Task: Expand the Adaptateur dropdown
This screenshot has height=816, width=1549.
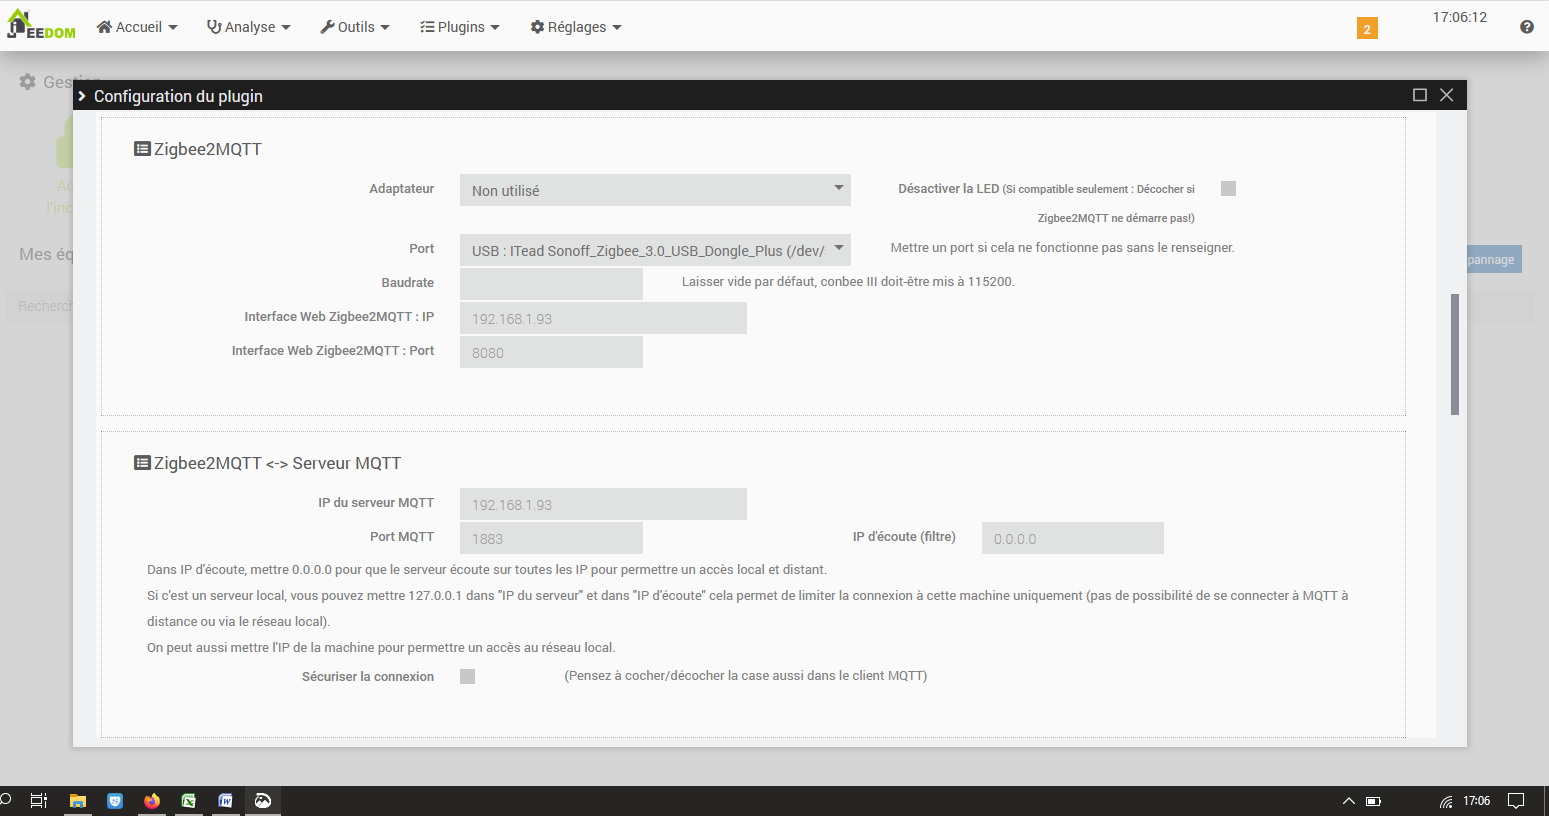Action: coord(655,190)
